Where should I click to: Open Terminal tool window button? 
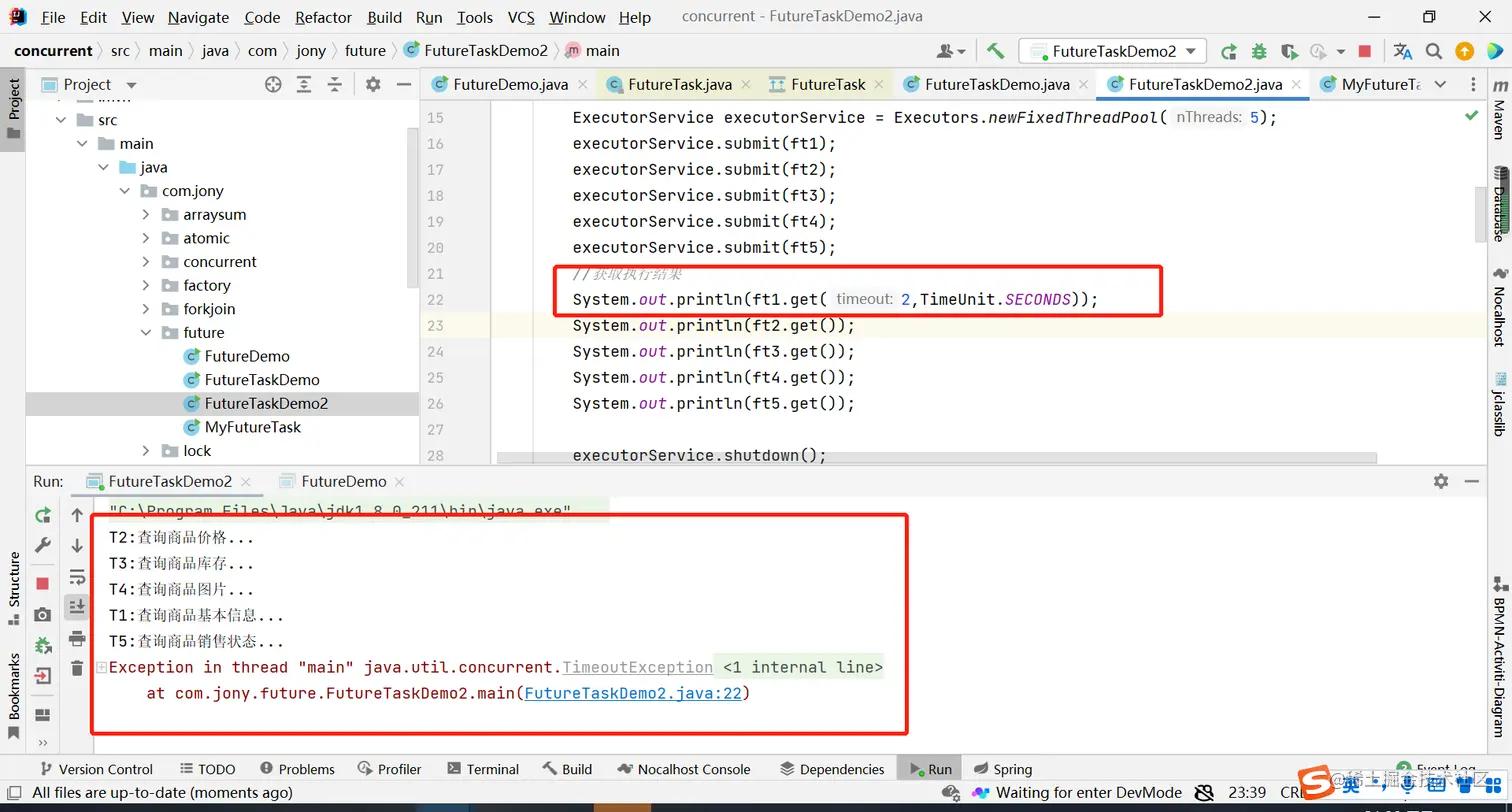pyautogui.click(x=483, y=769)
